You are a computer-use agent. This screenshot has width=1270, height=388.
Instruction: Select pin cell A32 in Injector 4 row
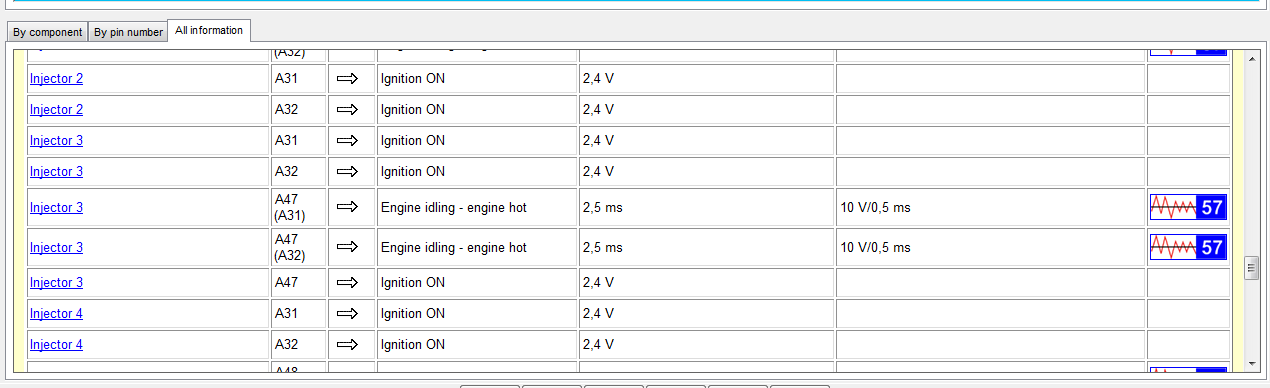pos(299,344)
